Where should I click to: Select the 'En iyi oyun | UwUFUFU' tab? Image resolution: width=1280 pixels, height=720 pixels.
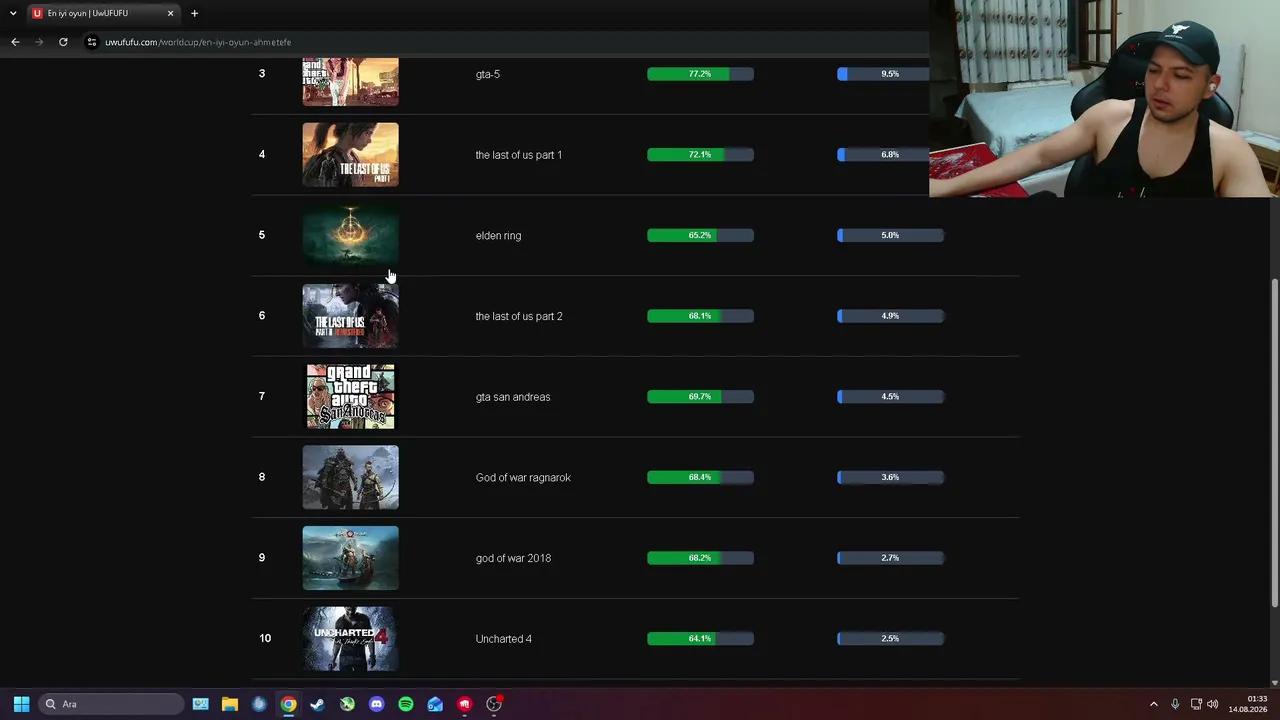[x=103, y=13]
